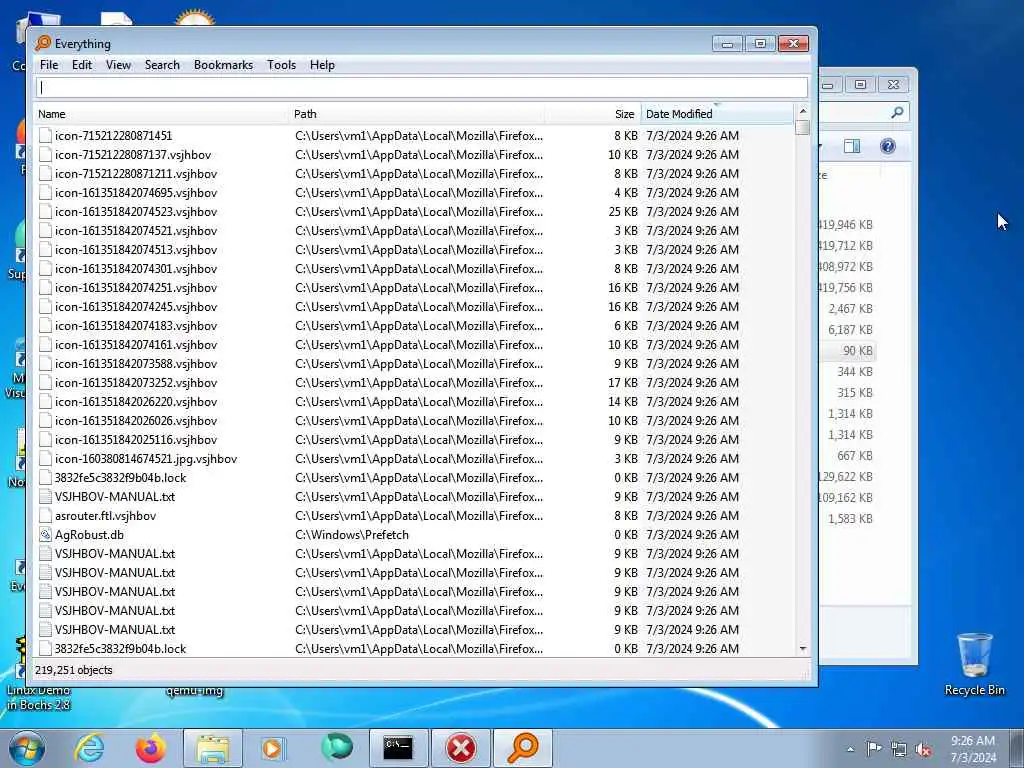1024x768 pixels.
Task: Select file icon-161351842074245.vsjhbov
Action: pyautogui.click(x=136, y=306)
